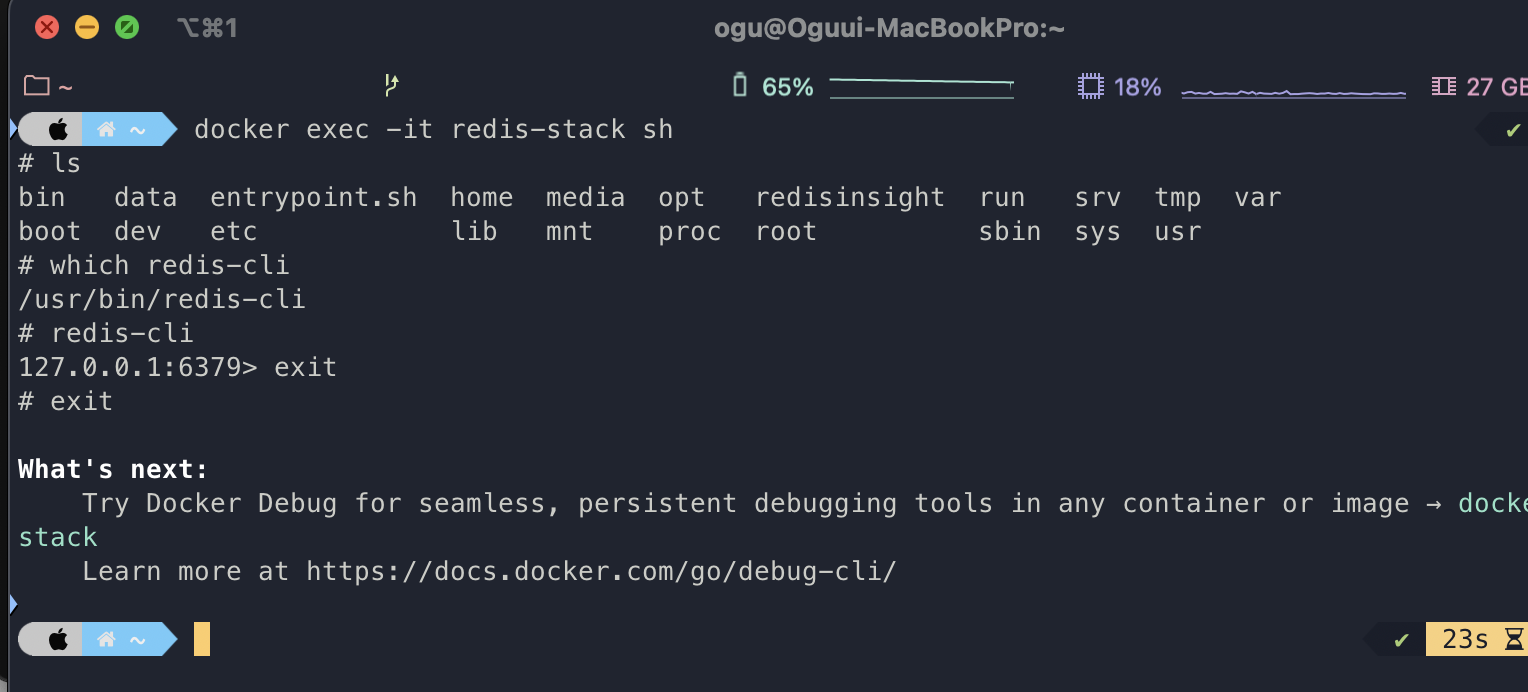This screenshot has width=1528, height=692.
Task: Click the yellow cursor at bottom prompt
Action: point(202,639)
